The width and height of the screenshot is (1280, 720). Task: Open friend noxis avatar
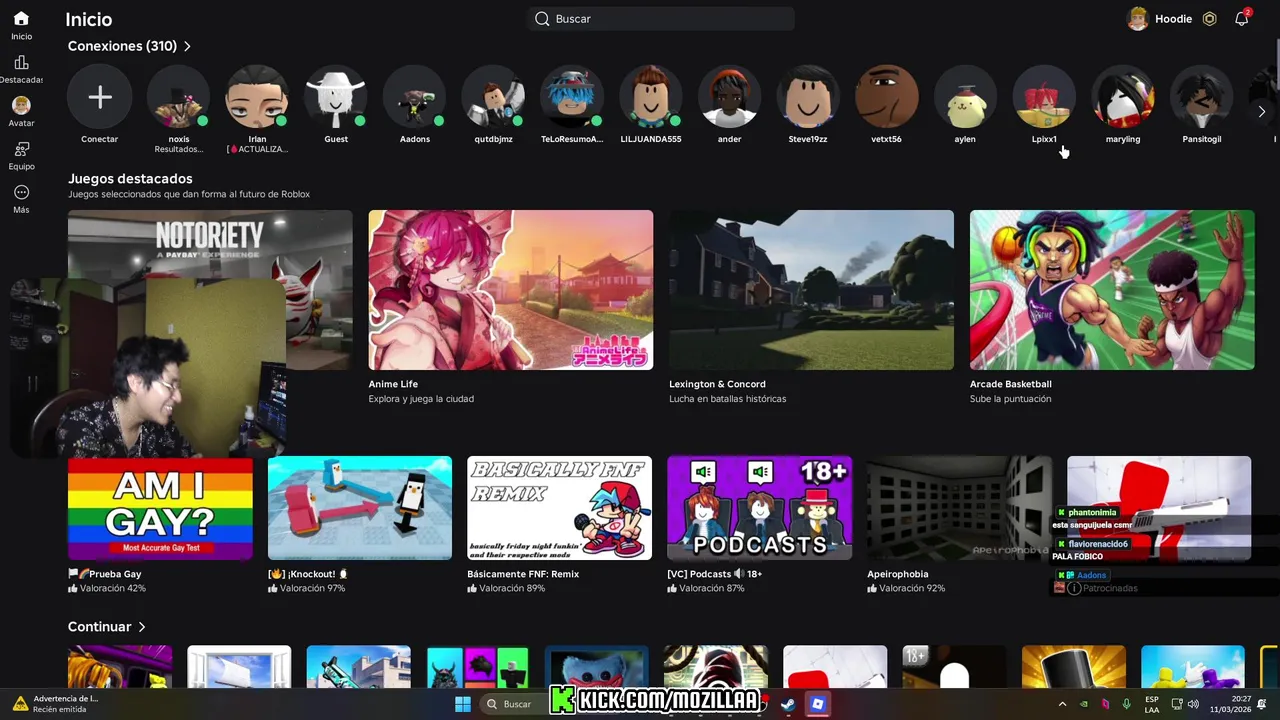pos(178,97)
